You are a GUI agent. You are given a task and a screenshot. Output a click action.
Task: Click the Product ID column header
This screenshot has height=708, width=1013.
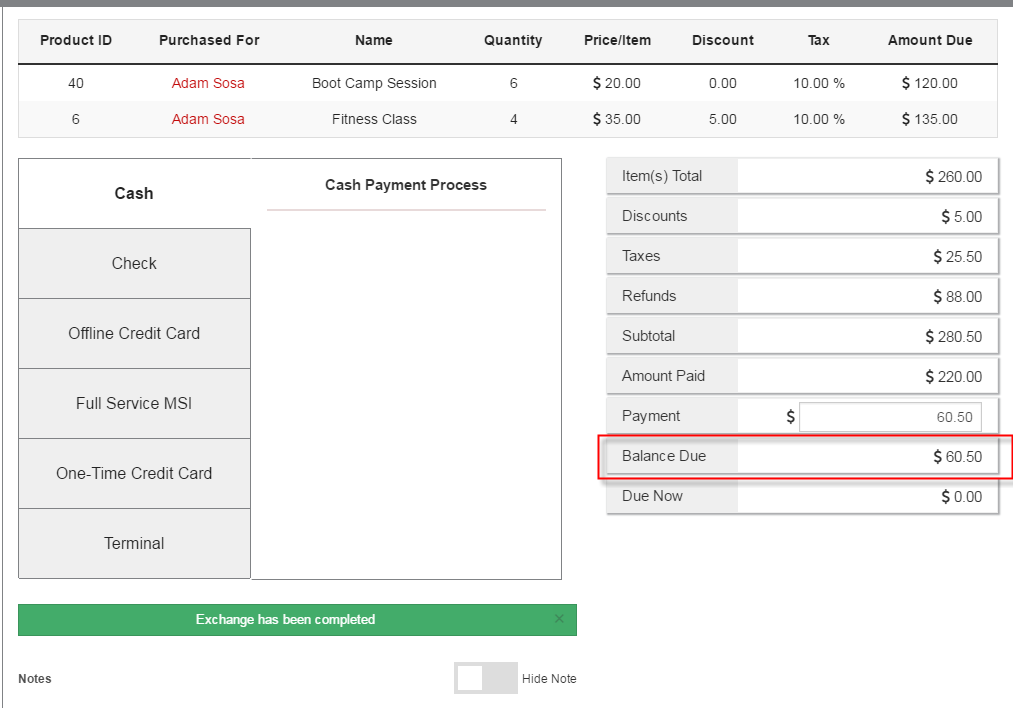76,41
